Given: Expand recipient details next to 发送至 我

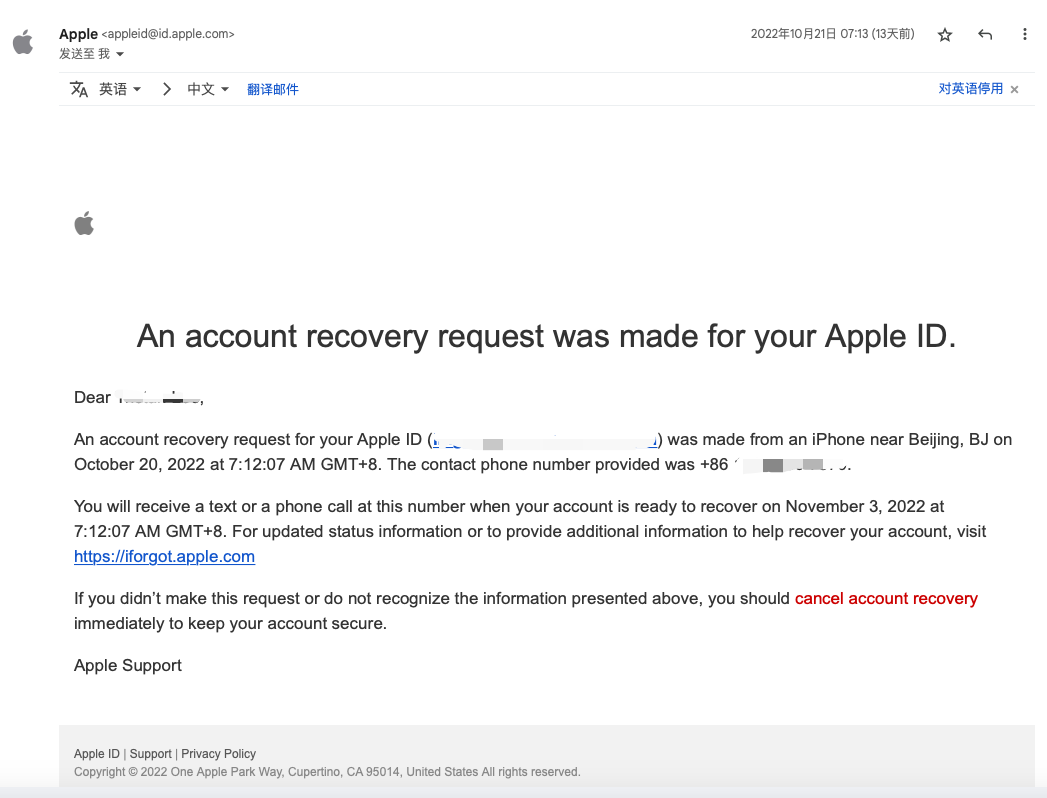Looking at the screenshot, I should (x=120, y=54).
